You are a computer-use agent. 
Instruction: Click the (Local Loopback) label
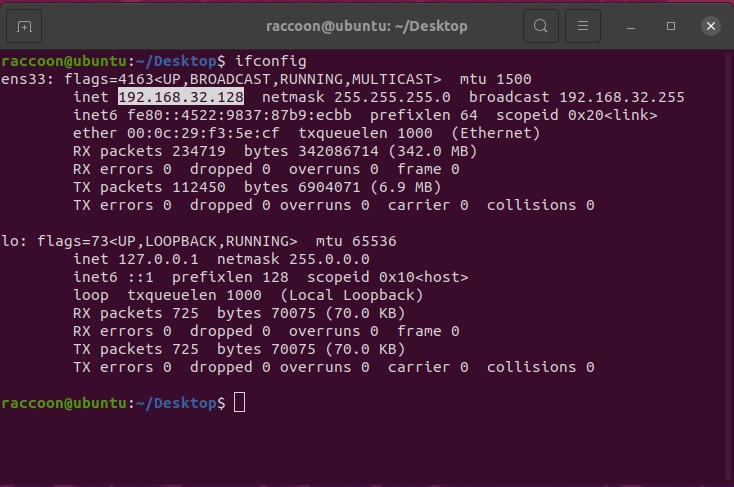coord(352,295)
